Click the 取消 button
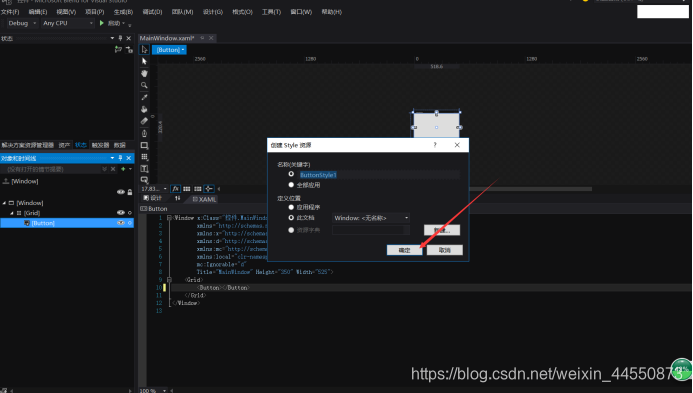Image resolution: width=693 pixels, height=393 pixels. [445, 250]
